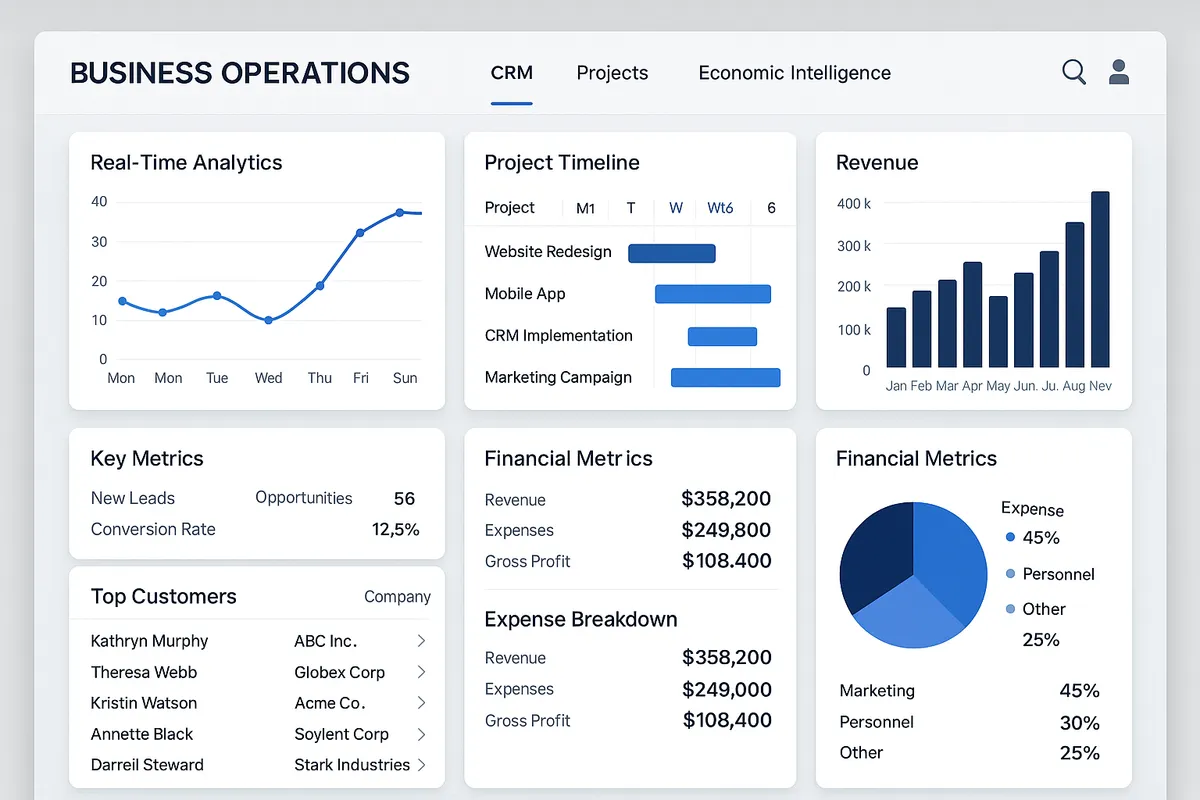Open the user profile menu
Image resolution: width=1200 pixels, height=800 pixels.
(x=1118, y=71)
